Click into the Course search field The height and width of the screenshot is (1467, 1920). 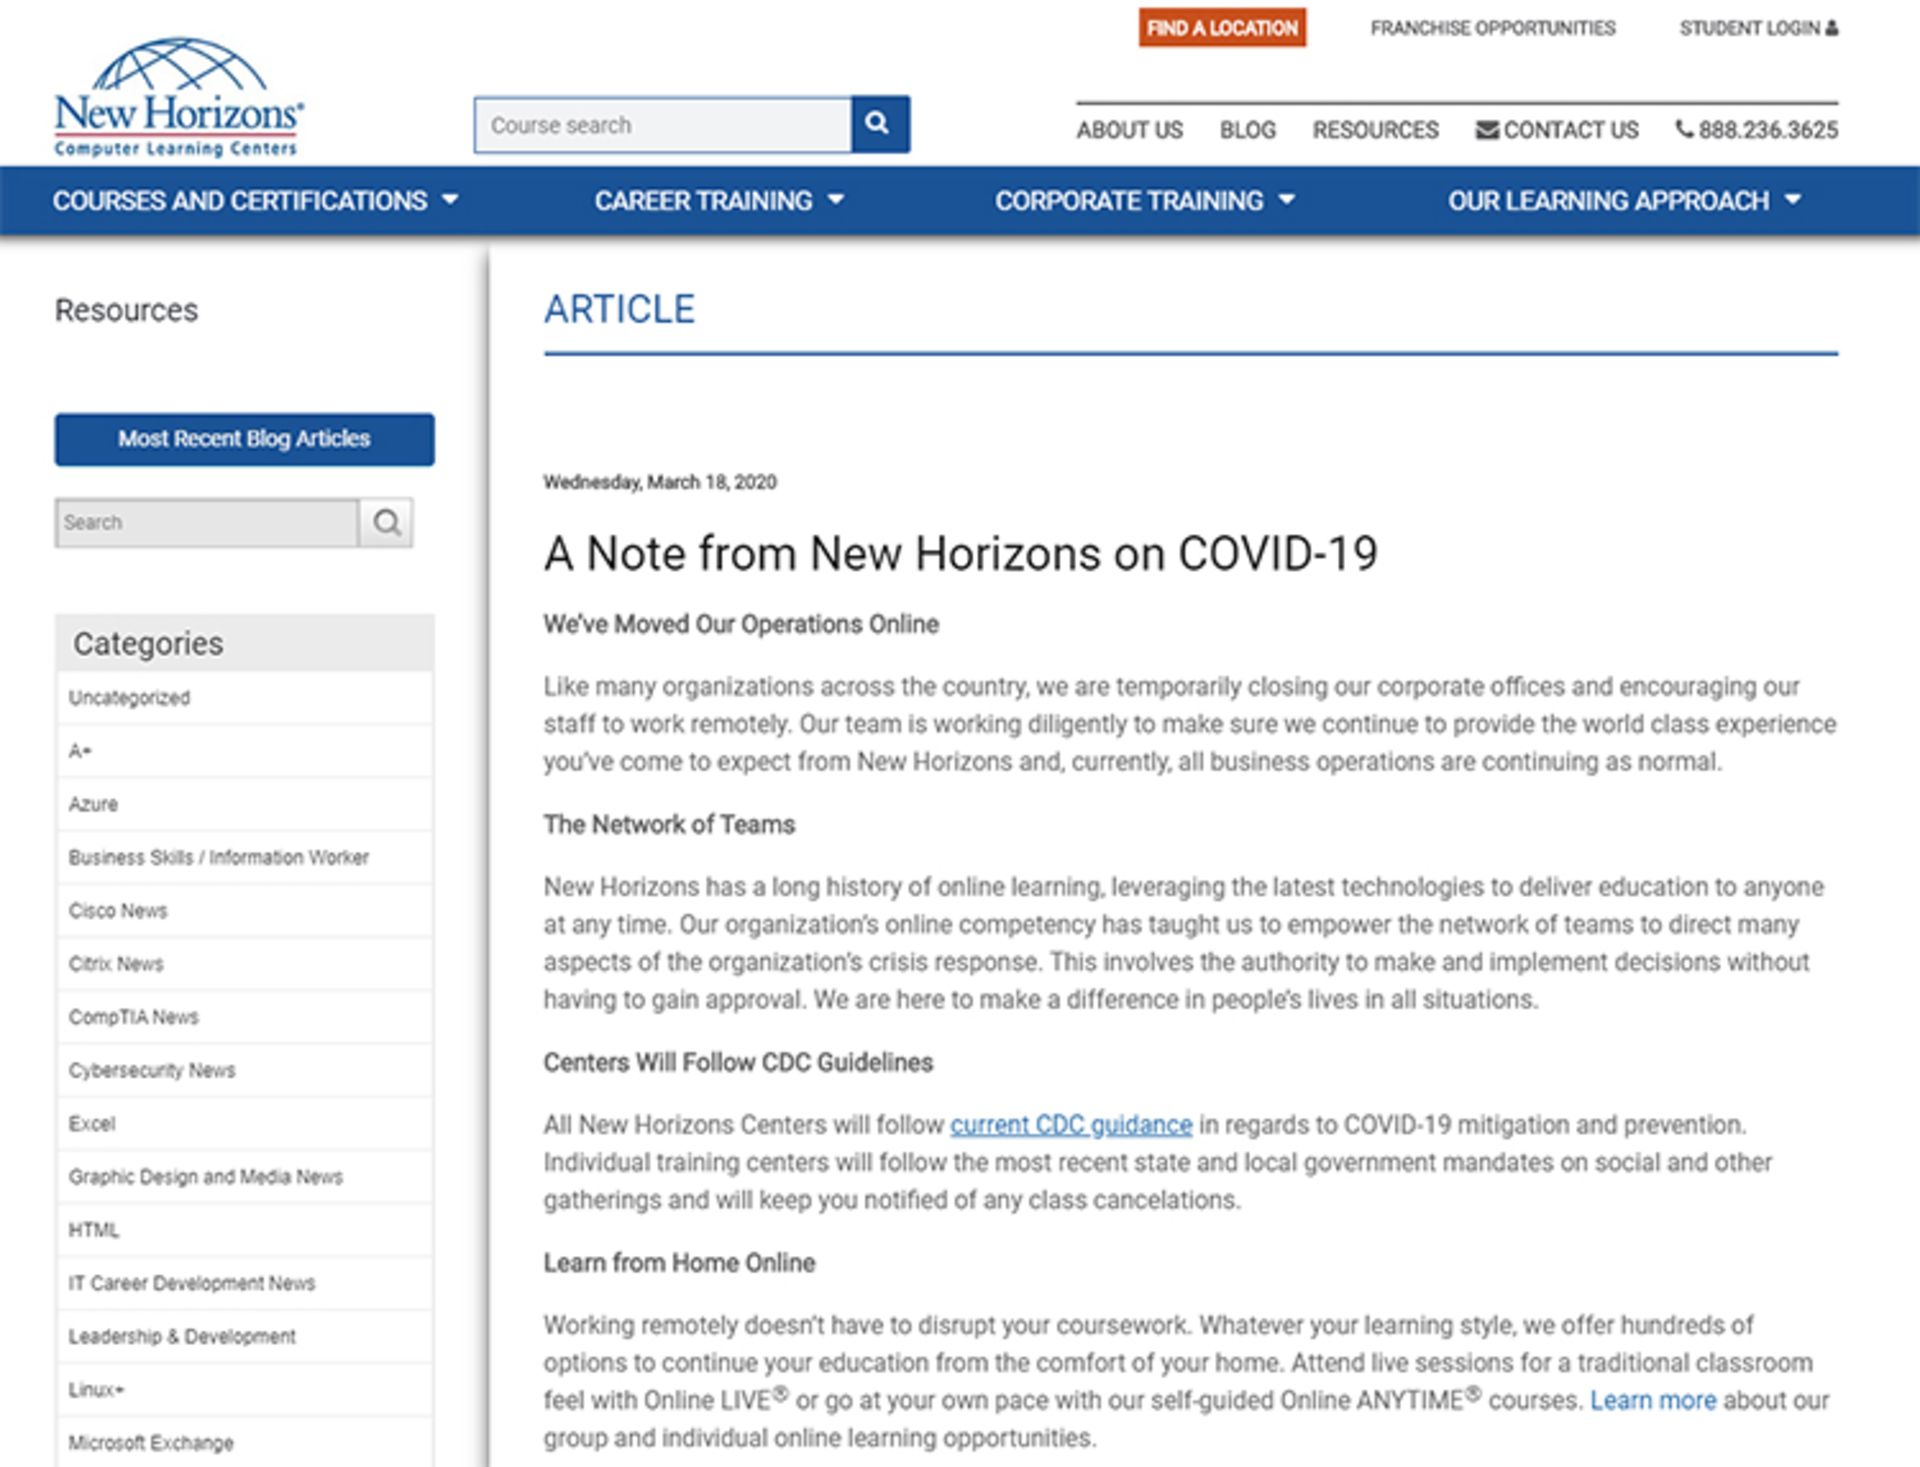tap(662, 125)
